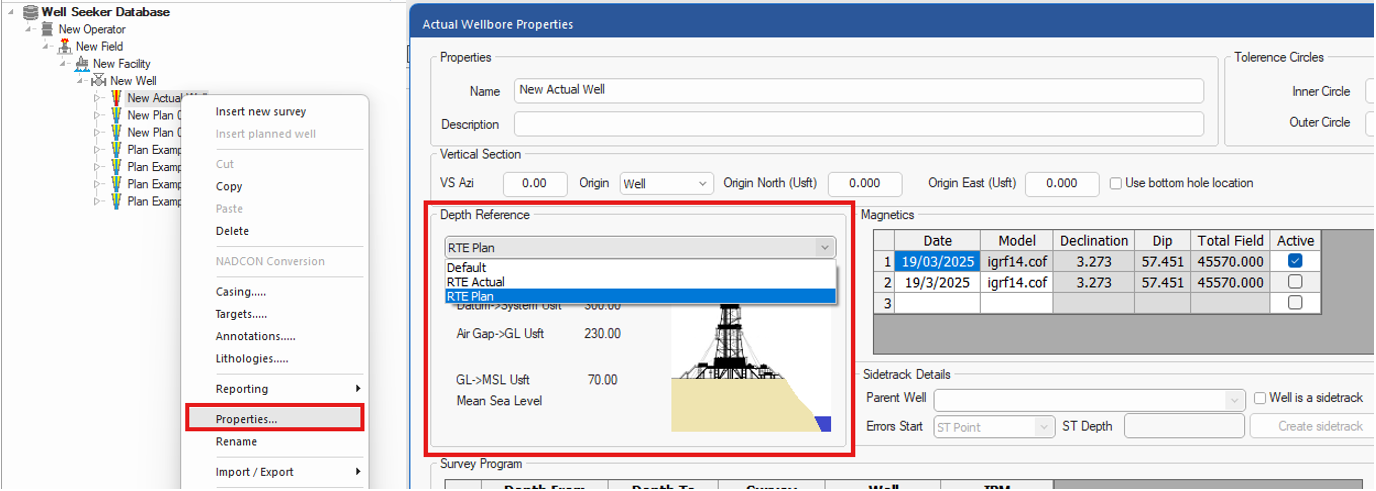
Task: Click Insert new survey menu entry
Action: point(261,112)
